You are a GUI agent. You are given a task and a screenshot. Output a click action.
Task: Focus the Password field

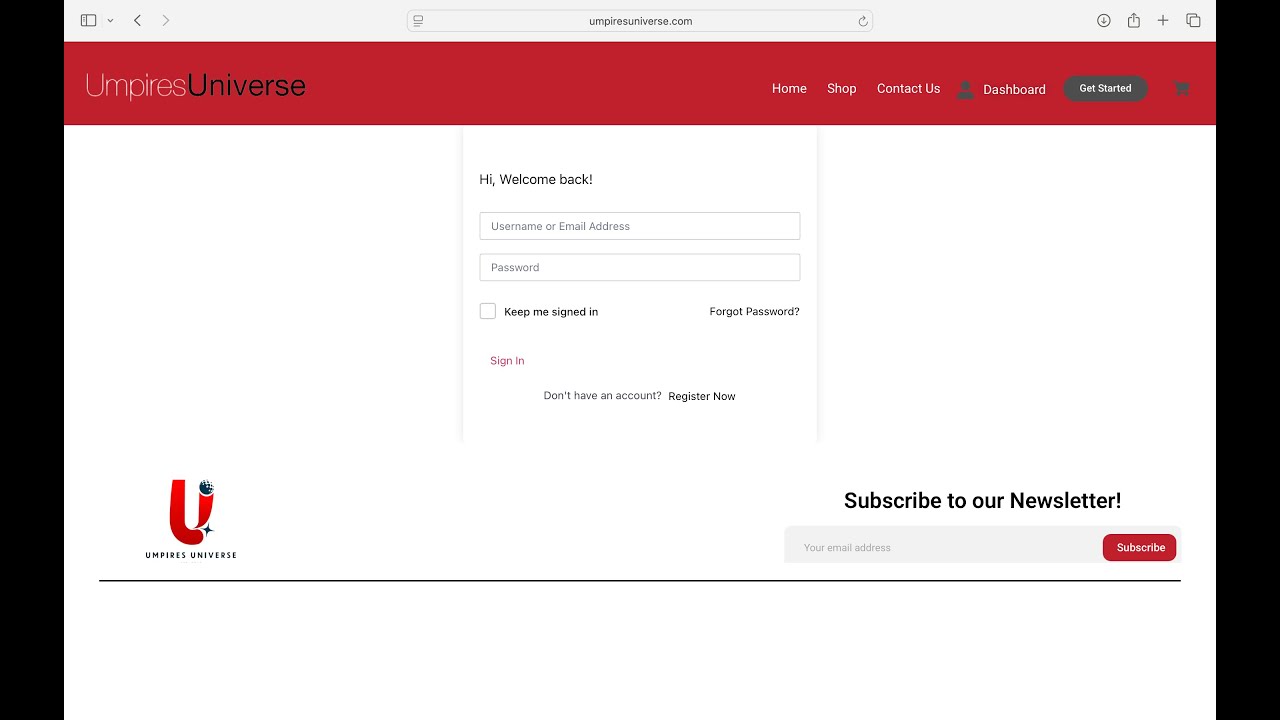[x=640, y=267]
